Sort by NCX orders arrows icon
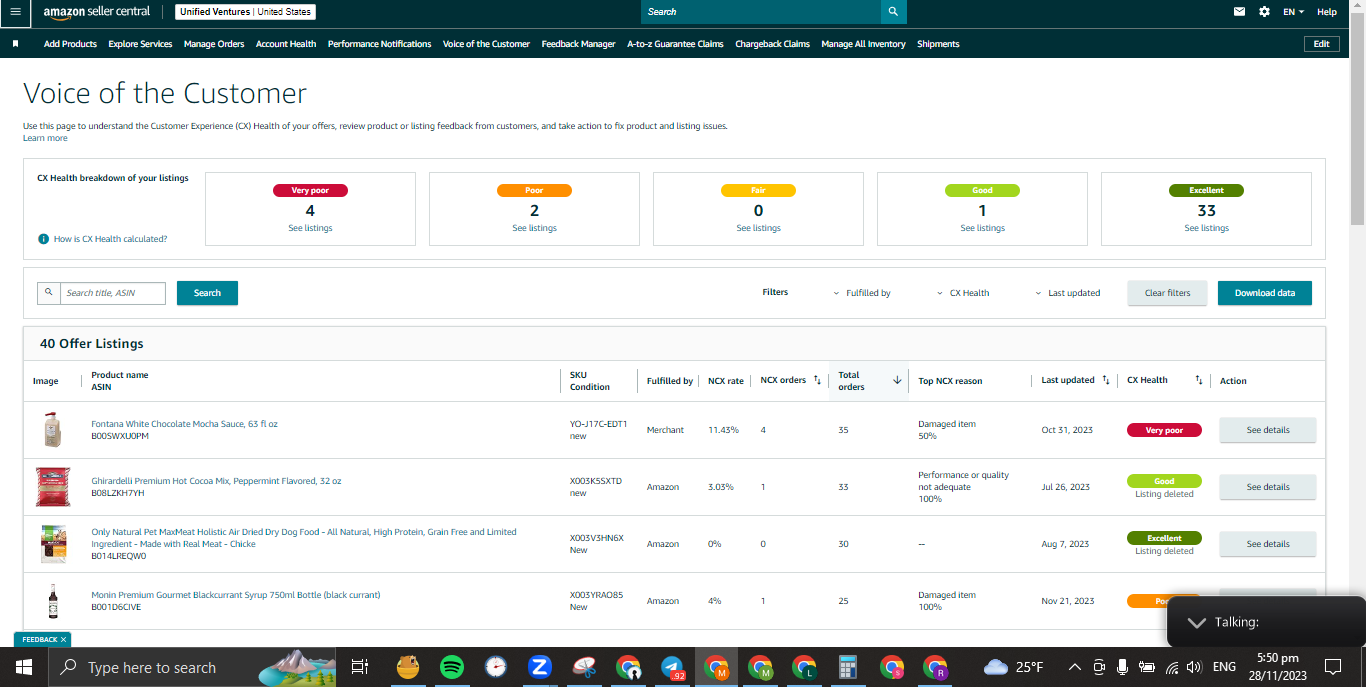The width and height of the screenshot is (1366, 687). pyautogui.click(x=817, y=380)
